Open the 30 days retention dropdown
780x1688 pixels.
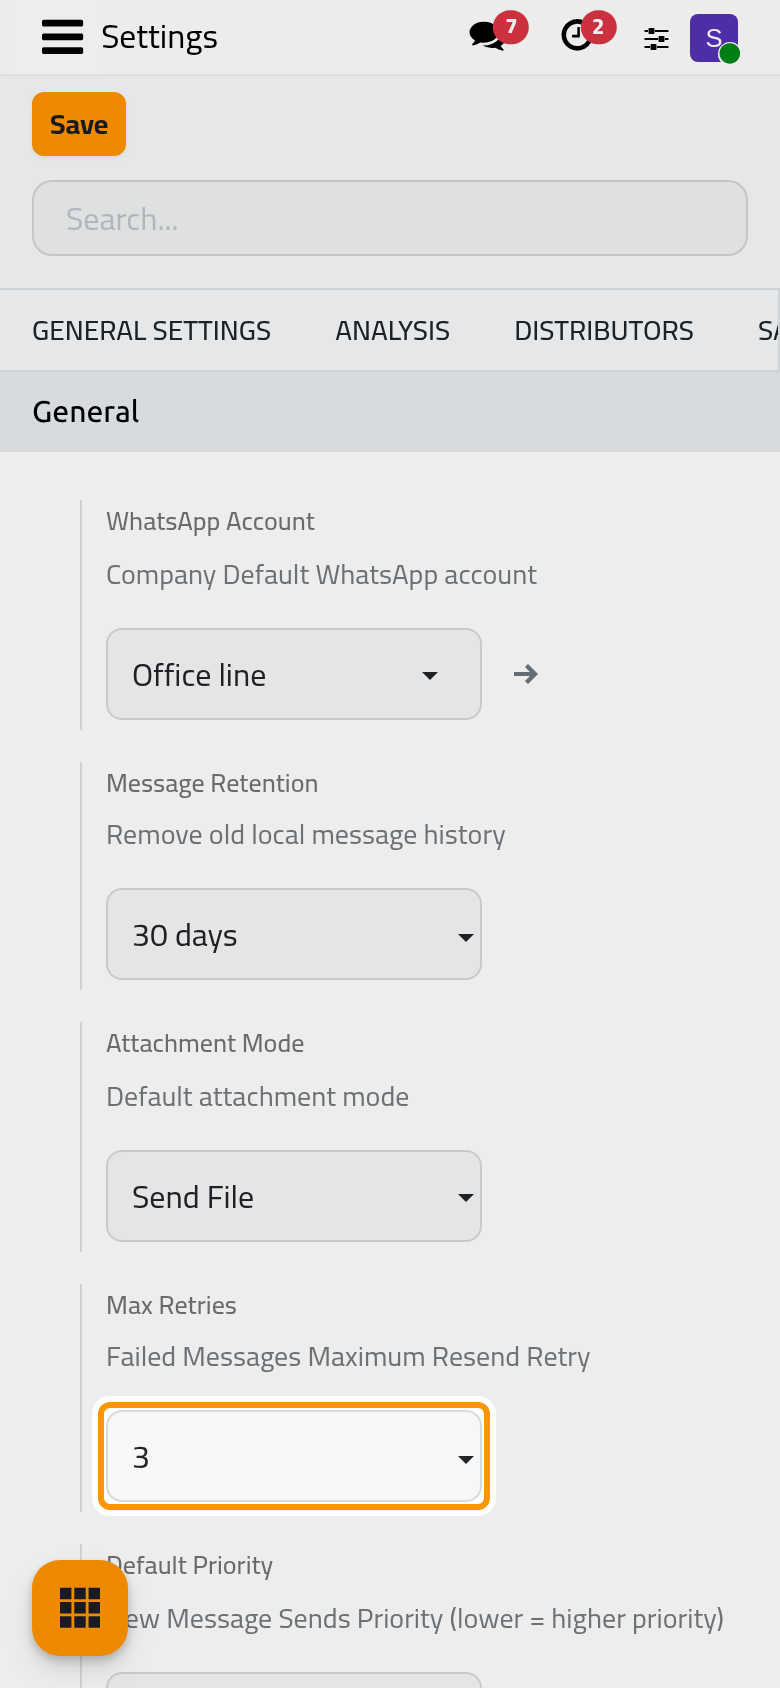(294, 934)
